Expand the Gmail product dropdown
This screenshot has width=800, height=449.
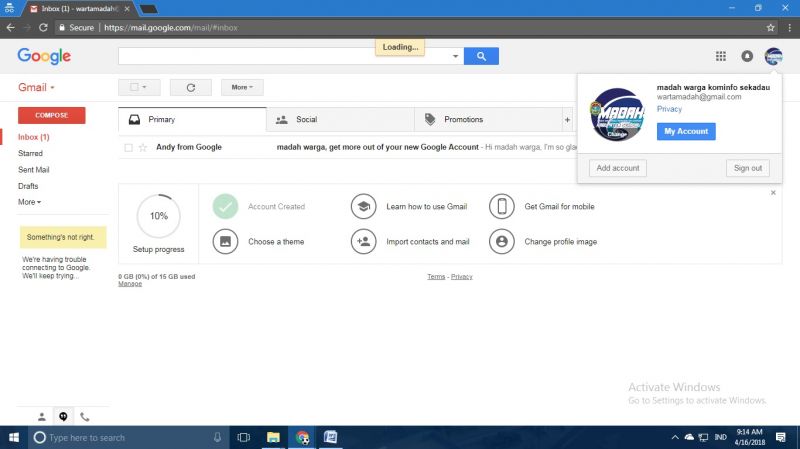pyautogui.click(x=36, y=87)
